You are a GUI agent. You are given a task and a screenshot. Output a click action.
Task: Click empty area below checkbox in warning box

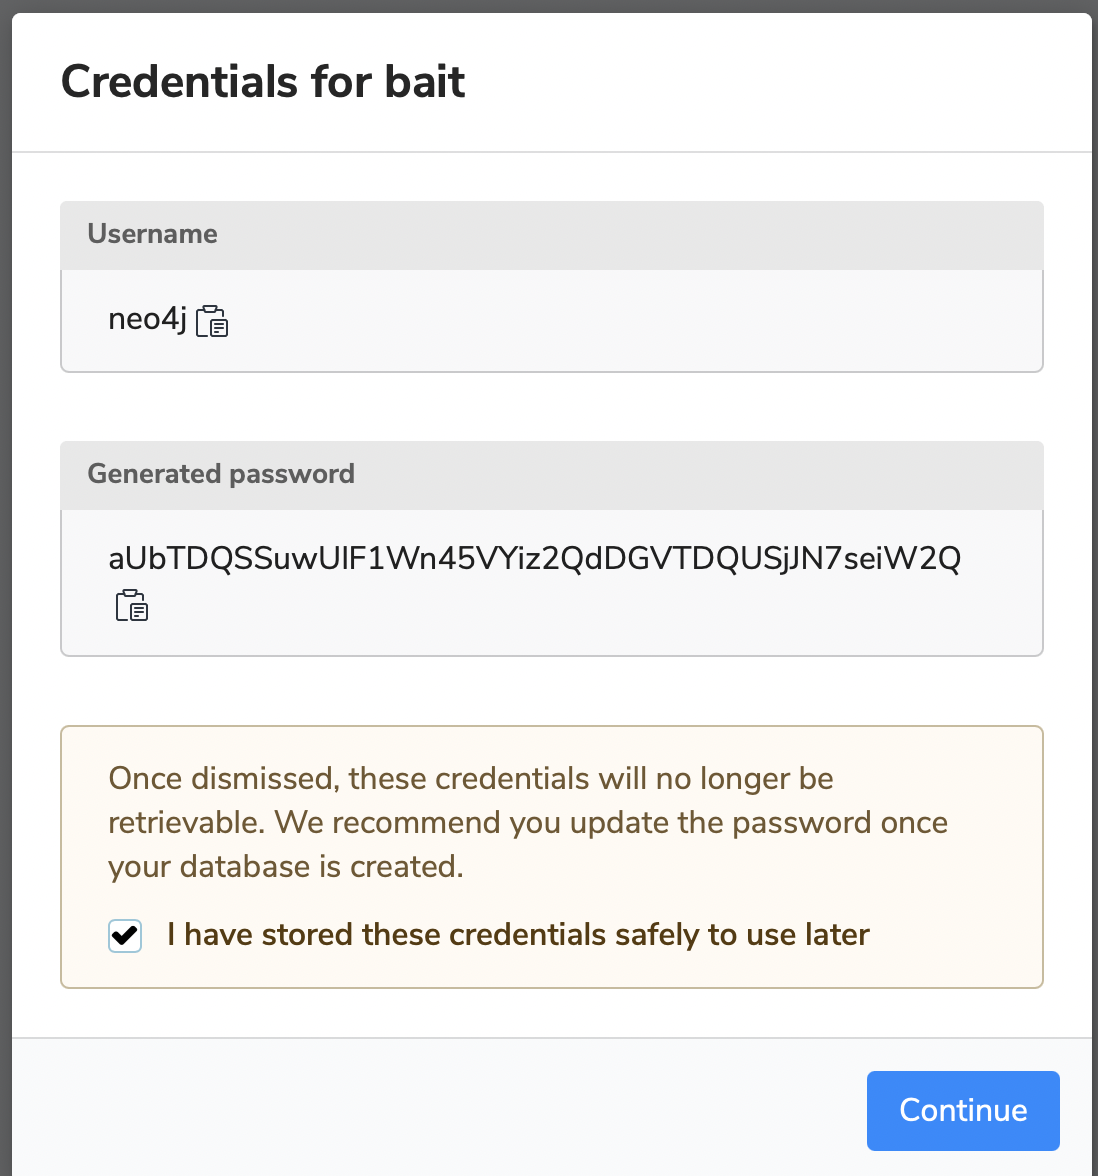(552, 970)
